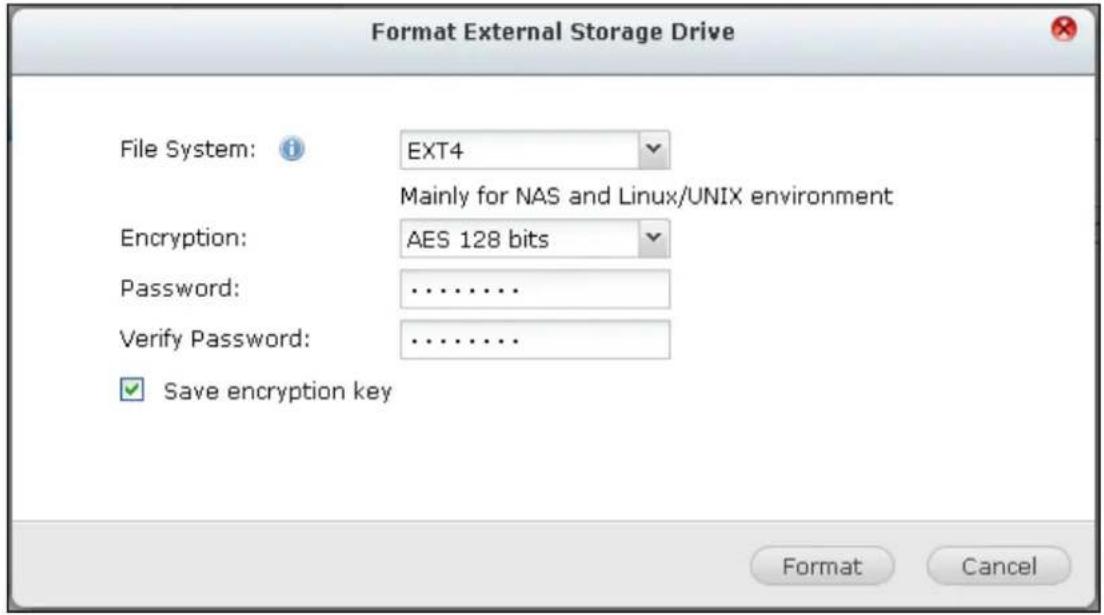The height and width of the screenshot is (615, 1104).
Task: Close the Format External Storage Drive dialog
Action: click(1067, 30)
